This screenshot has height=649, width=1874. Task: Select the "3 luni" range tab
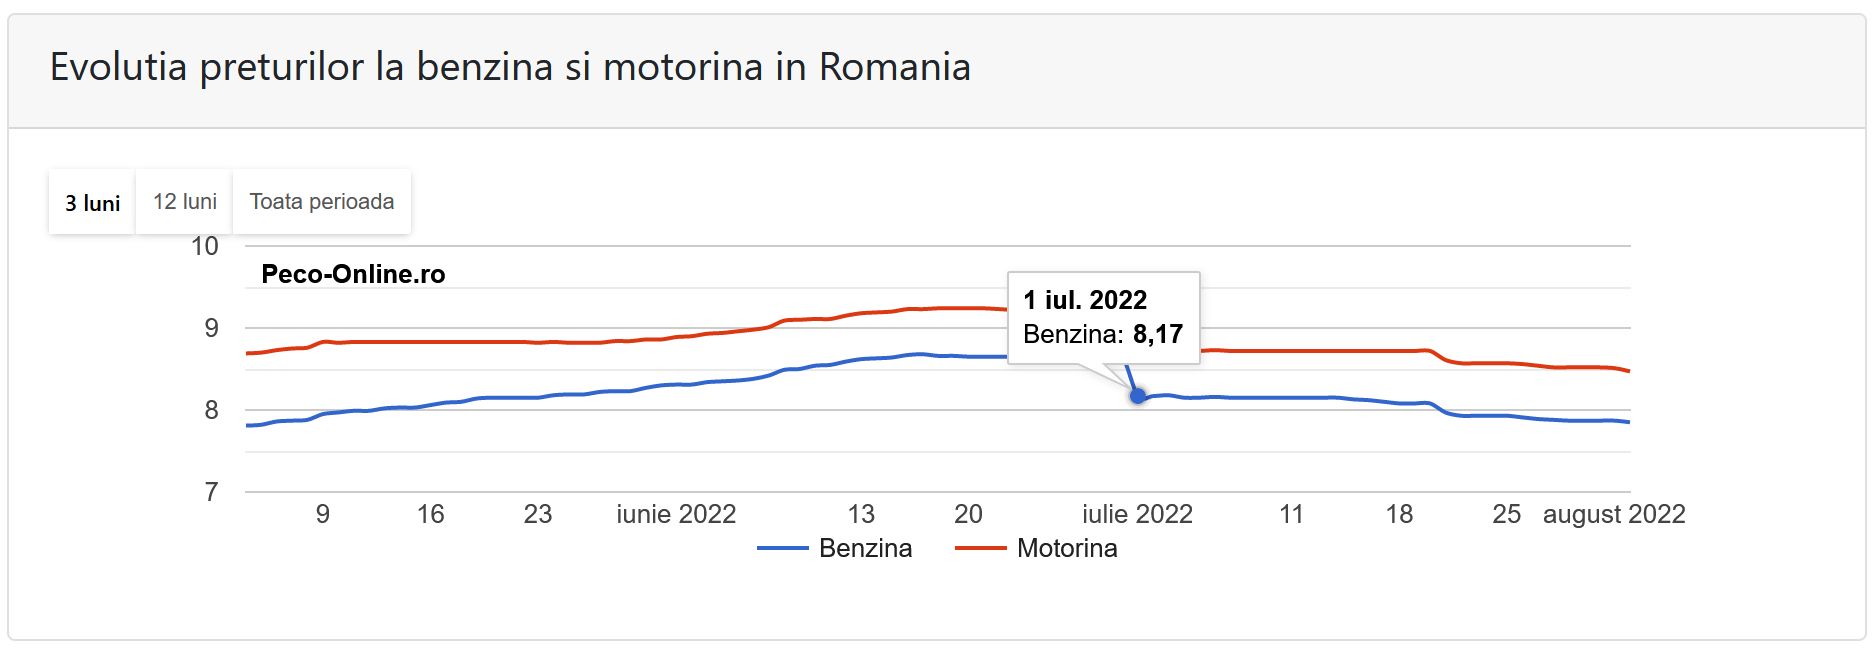point(92,203)
